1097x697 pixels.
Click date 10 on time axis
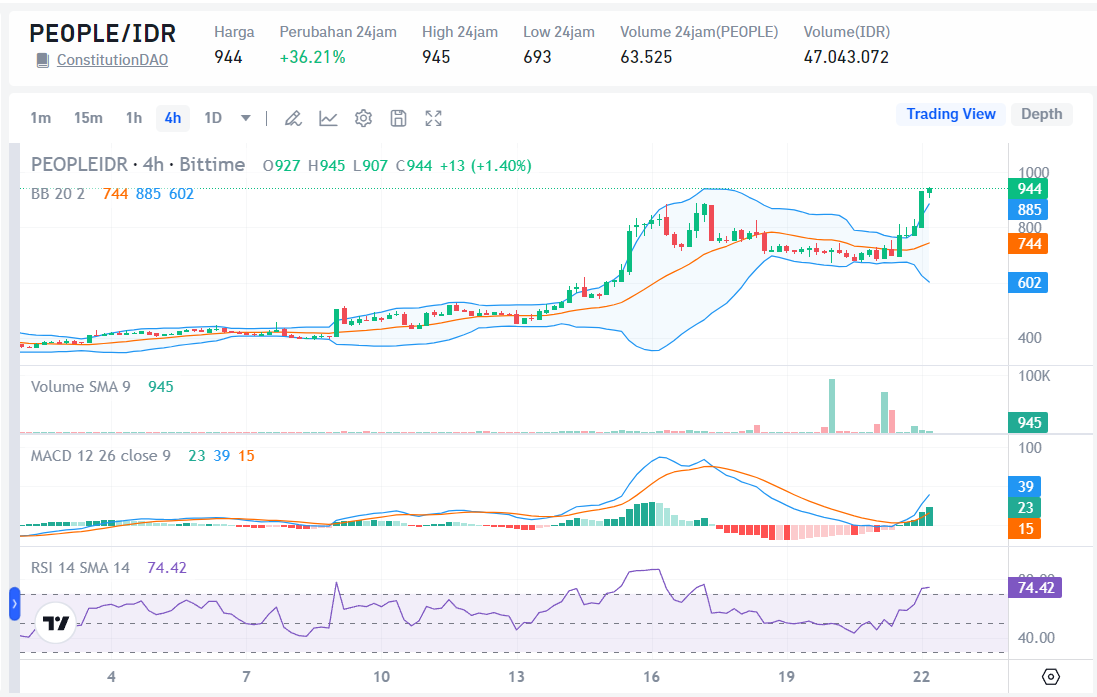click(x=381, y=677)
